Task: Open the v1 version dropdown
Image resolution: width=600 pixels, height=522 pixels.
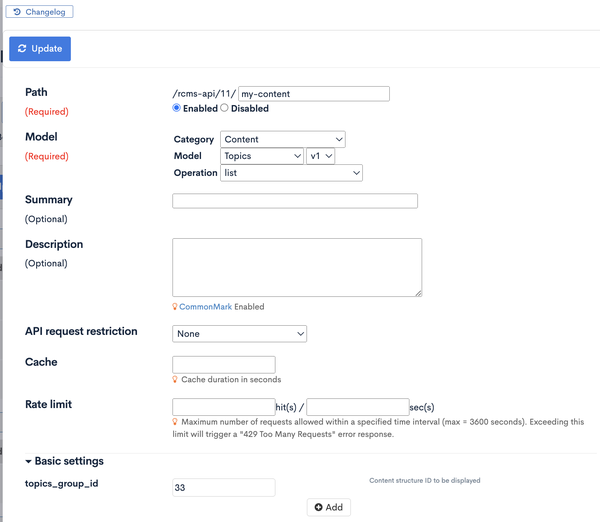Action: click(321, 156)
